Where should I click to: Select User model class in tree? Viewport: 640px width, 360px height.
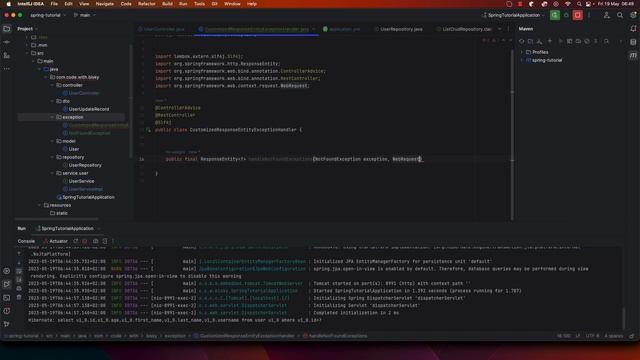coord(73,149)
